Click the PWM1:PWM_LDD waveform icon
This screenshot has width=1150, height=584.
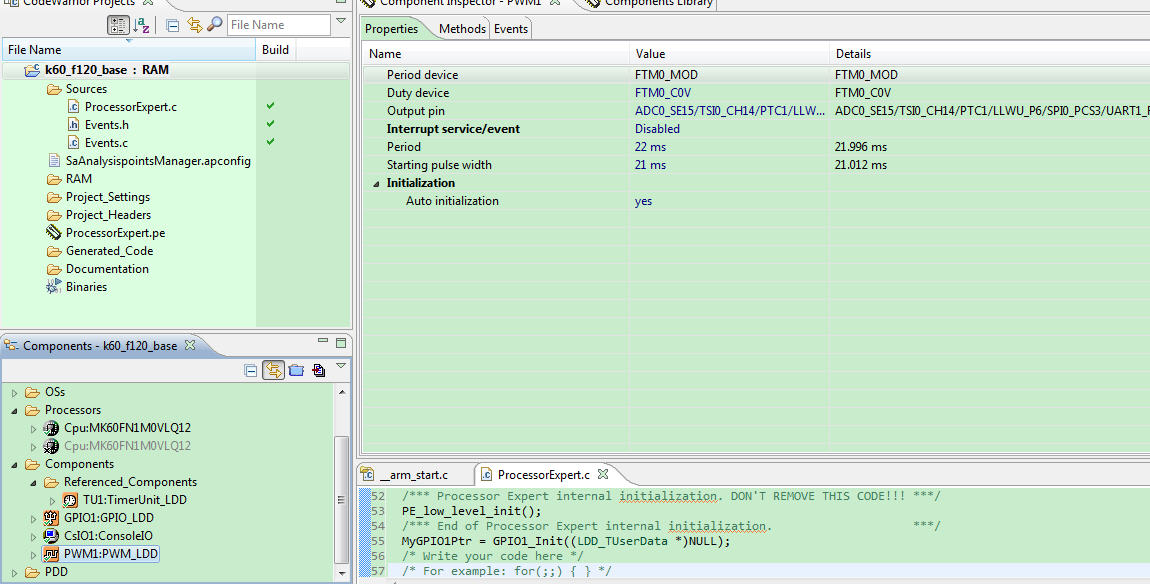51,554
